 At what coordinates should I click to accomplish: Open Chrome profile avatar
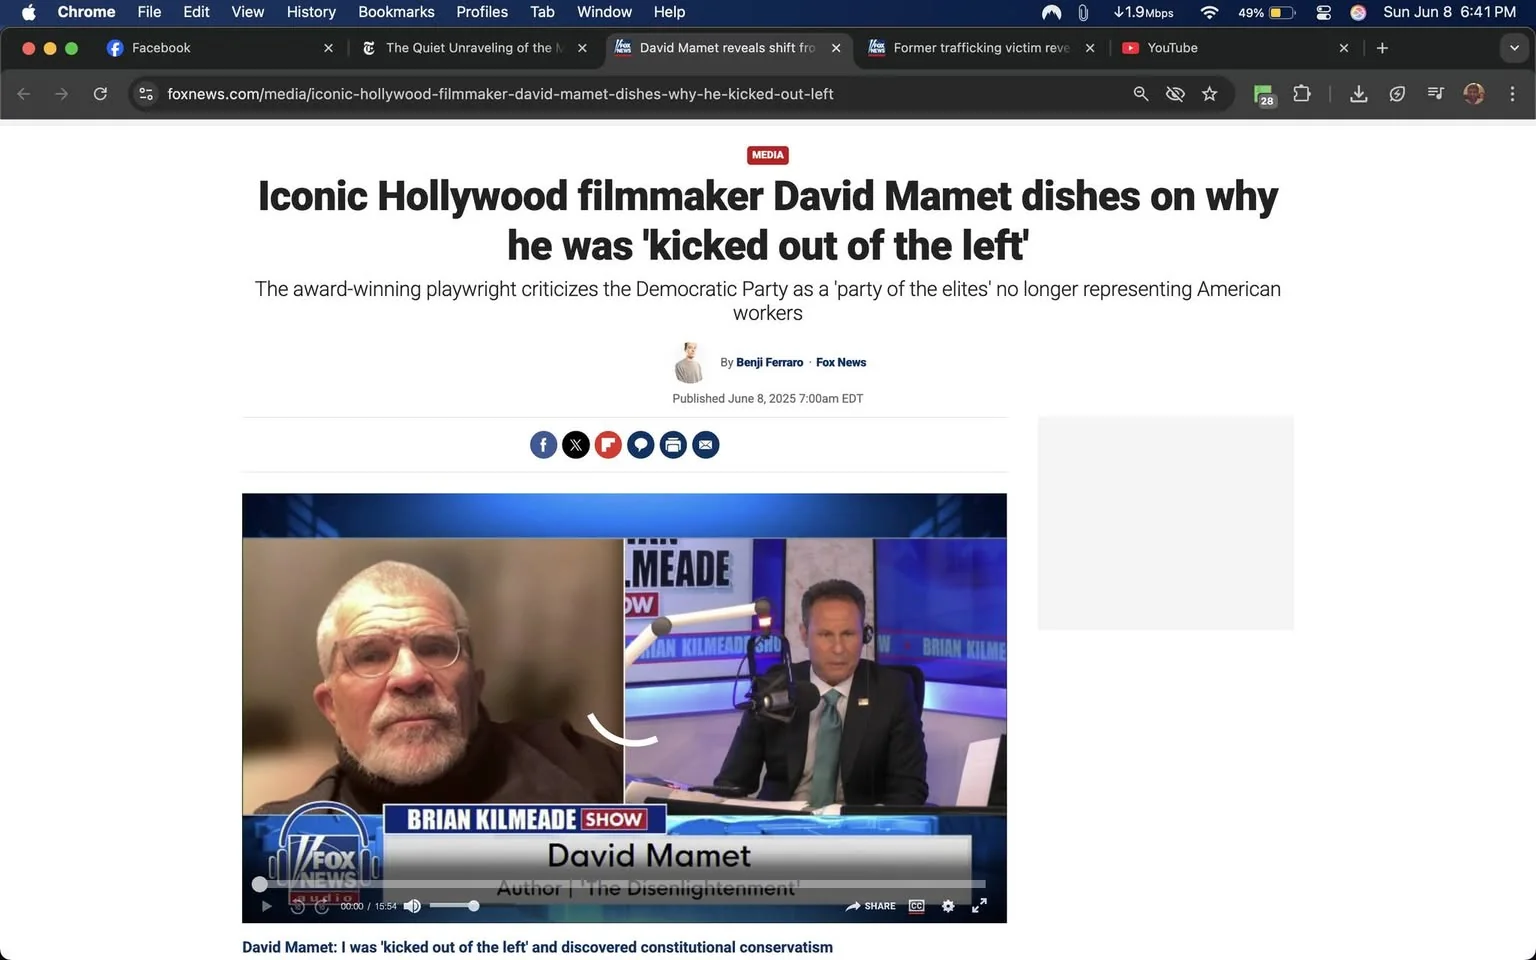pyautogui.click(x=1473, y=94)
